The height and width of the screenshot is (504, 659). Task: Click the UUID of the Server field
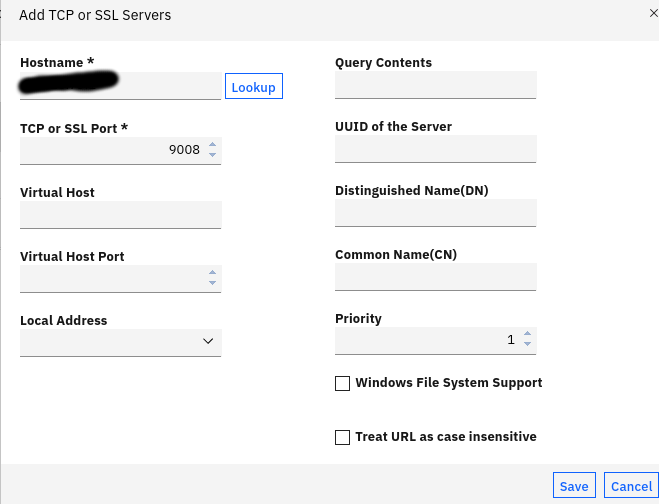pyautogui.click(x=435, y=149)
